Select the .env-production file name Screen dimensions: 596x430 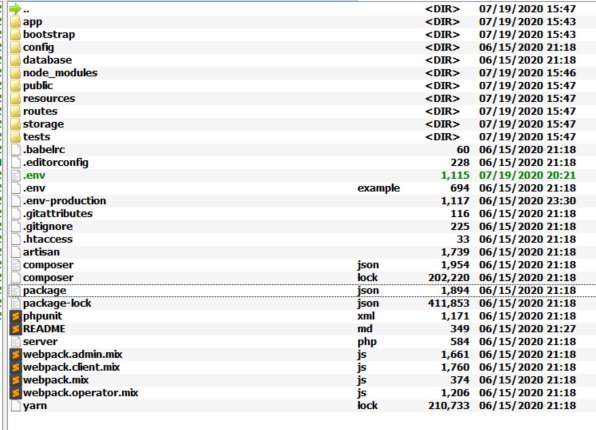pyautogui.click(x=65, y=201)
